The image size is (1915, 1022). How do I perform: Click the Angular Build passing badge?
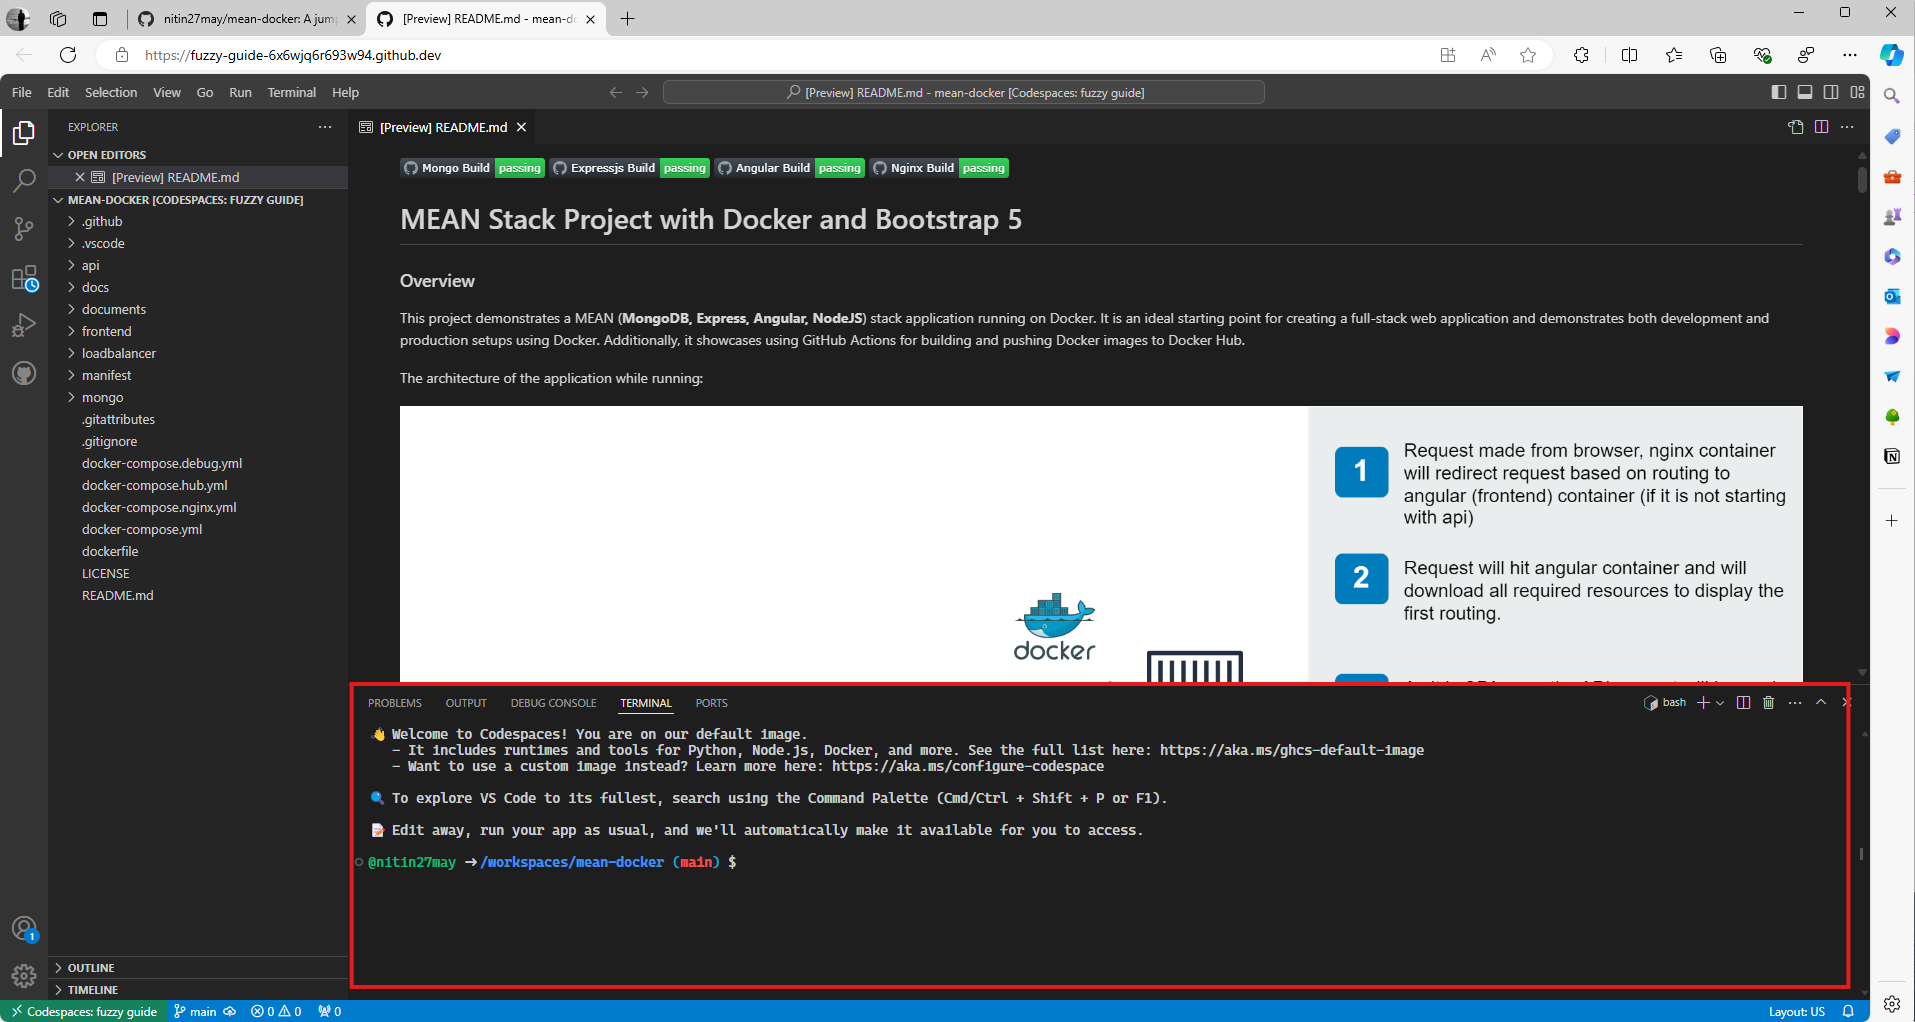790,168
